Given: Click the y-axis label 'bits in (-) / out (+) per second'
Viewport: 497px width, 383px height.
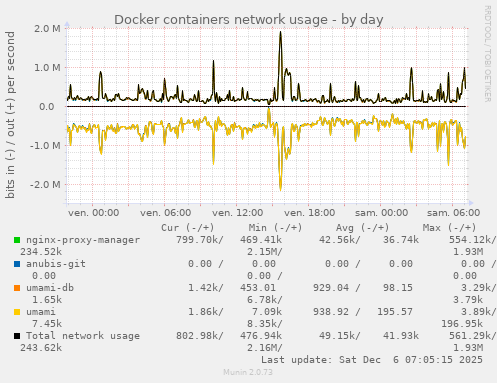Looking at the screenshot, I should [x=10, y=115].
